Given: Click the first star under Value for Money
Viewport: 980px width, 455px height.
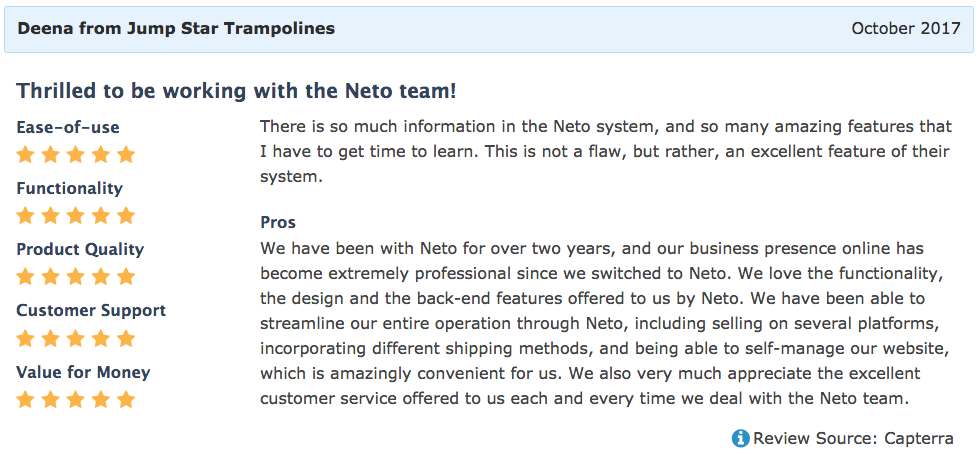Looking at the screenshot, I should [x=25, y=399].
